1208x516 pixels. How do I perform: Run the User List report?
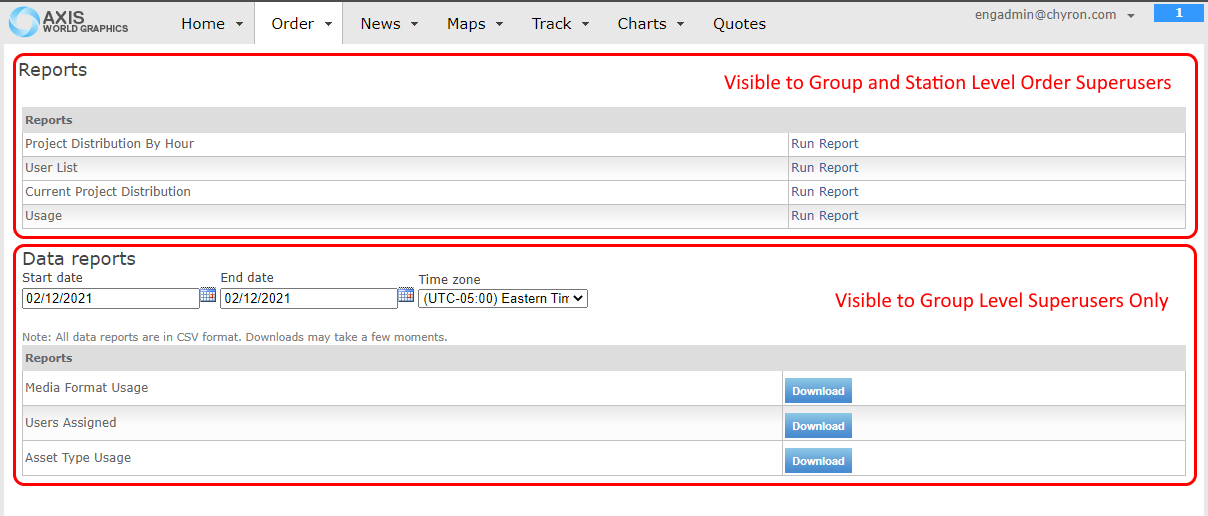click(x=824, y=168)
